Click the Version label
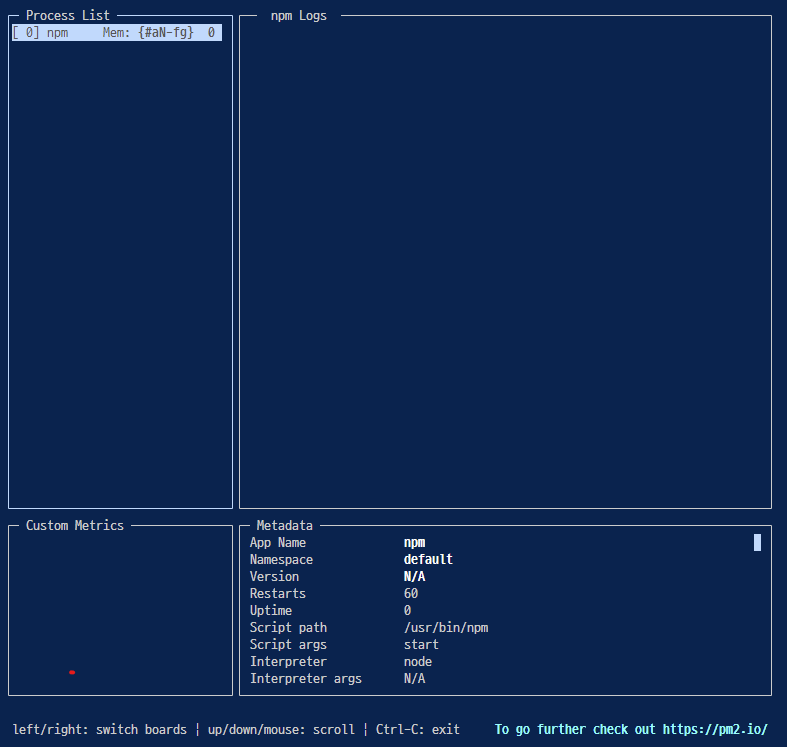The image size is (787, 747). [274, 576]
